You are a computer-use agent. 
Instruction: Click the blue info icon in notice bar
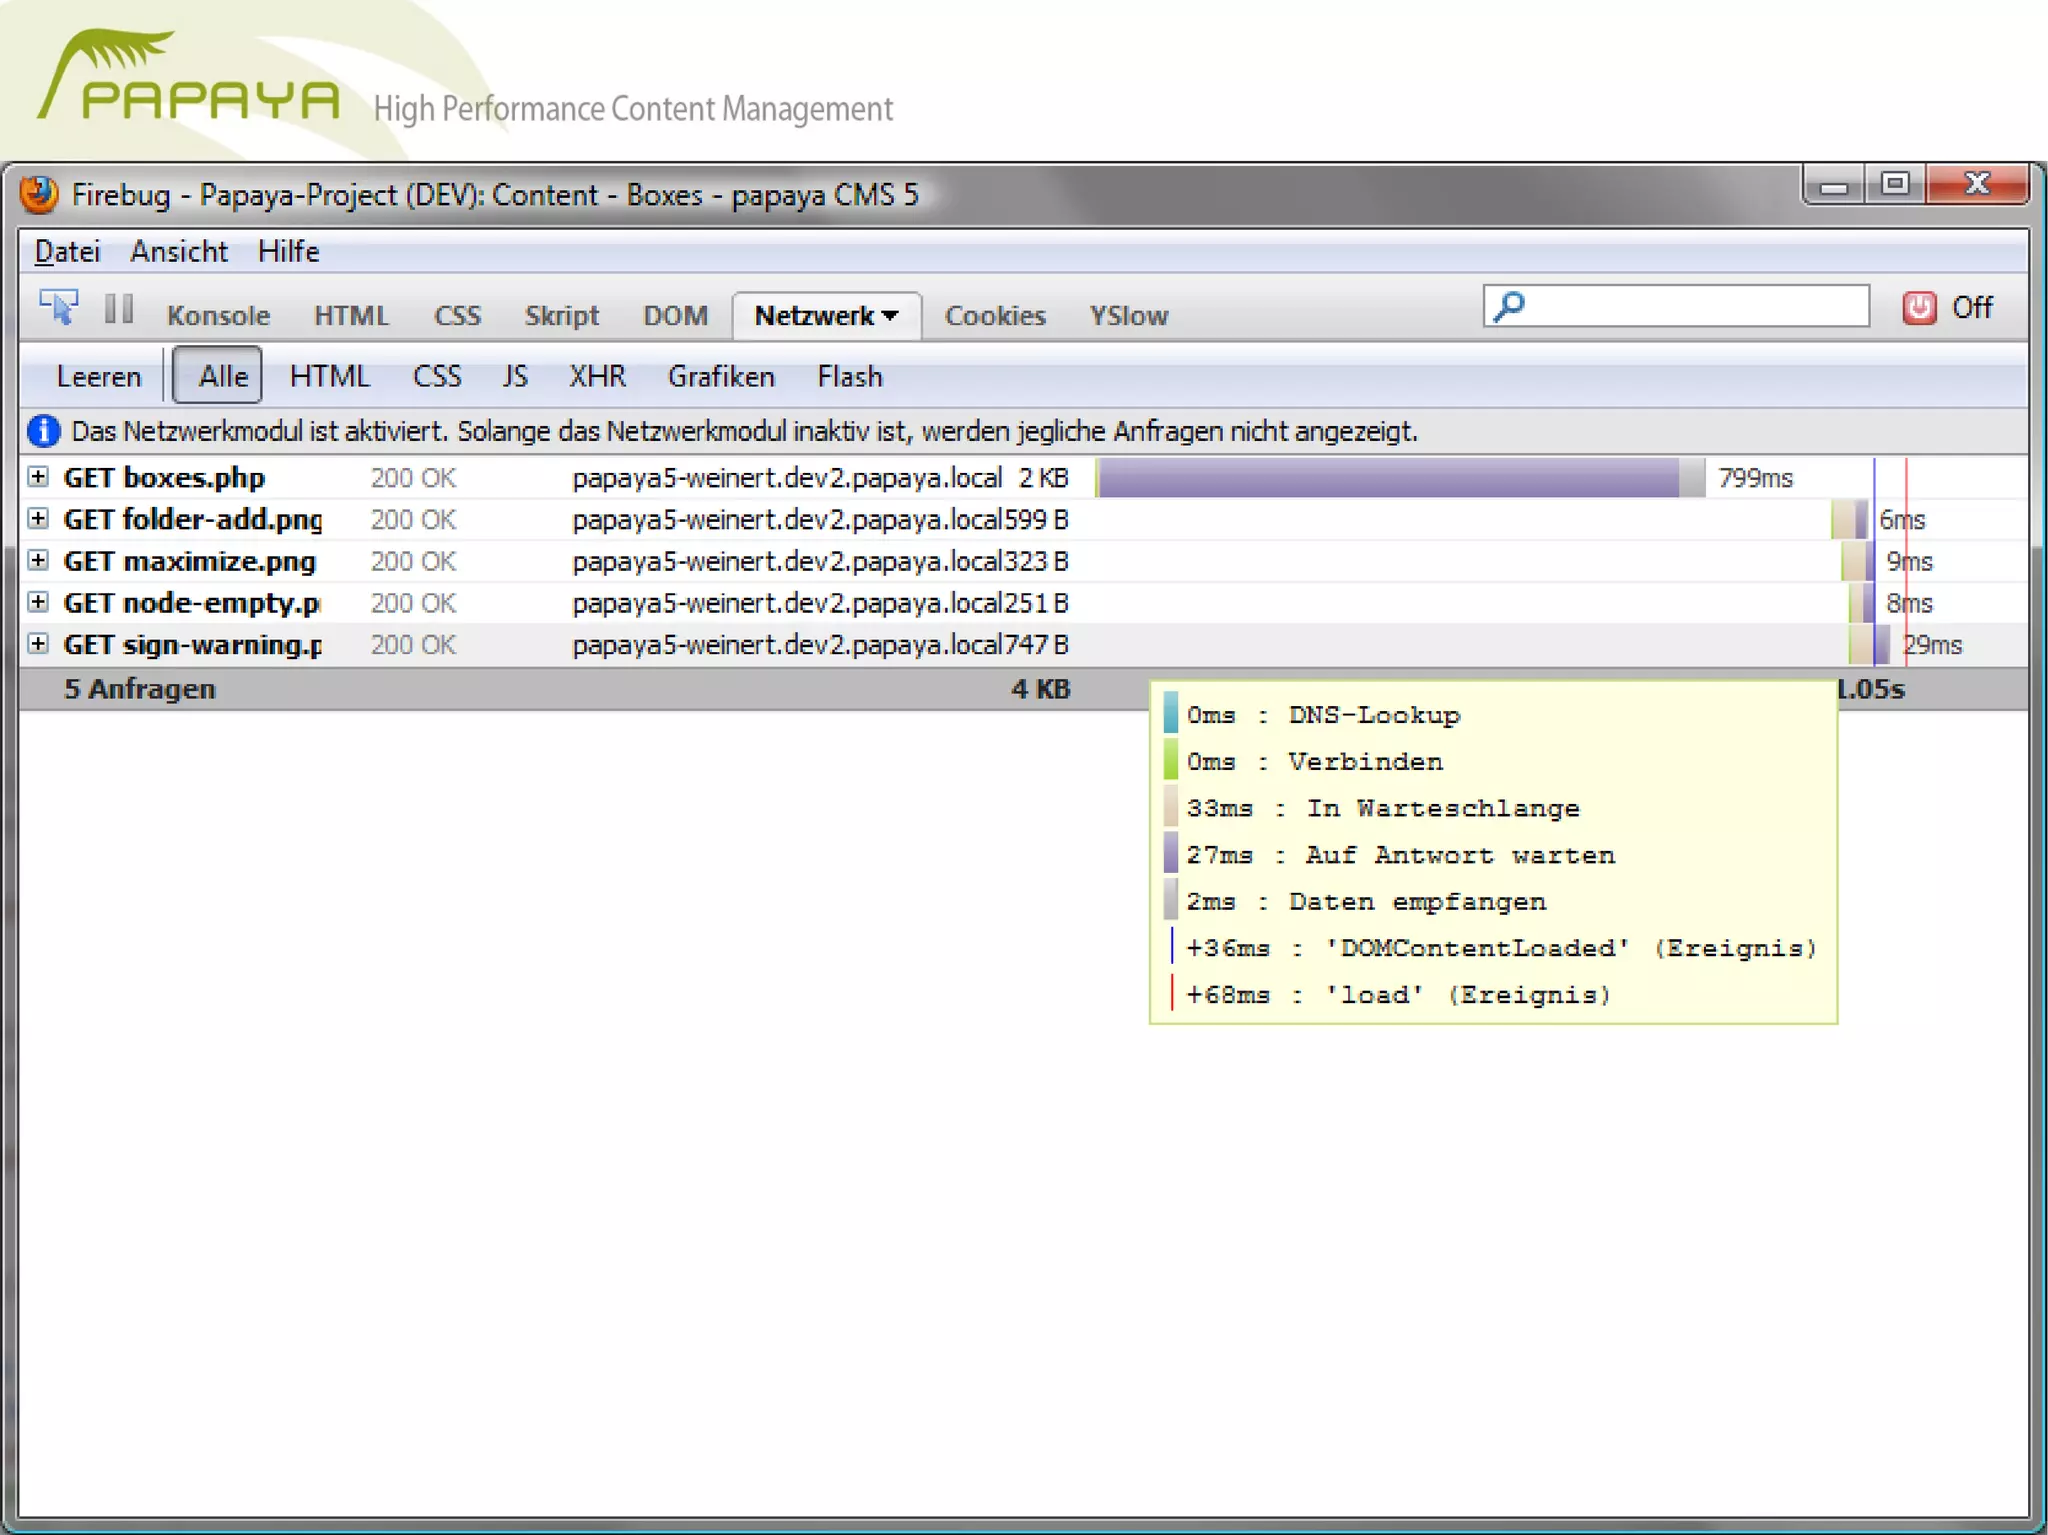pos(44,432)
